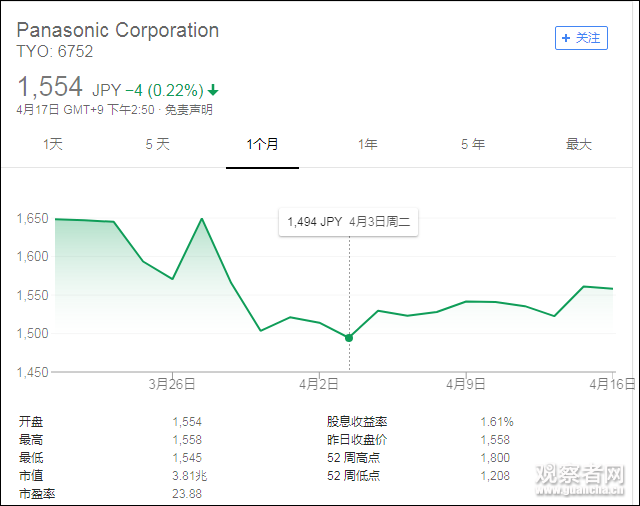Image resolution: width=640 pixels, height=506 pixels.
Task: Click the green data point on chart
Action: pos(349,338)
